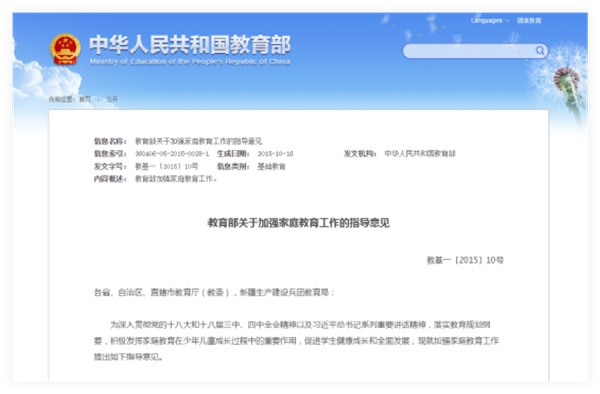Image resolution: width=600 pixels, height=394 pixels.
Task: Click the 信息名称 value text
Action: pyautogui.click(x=199, y=142)
